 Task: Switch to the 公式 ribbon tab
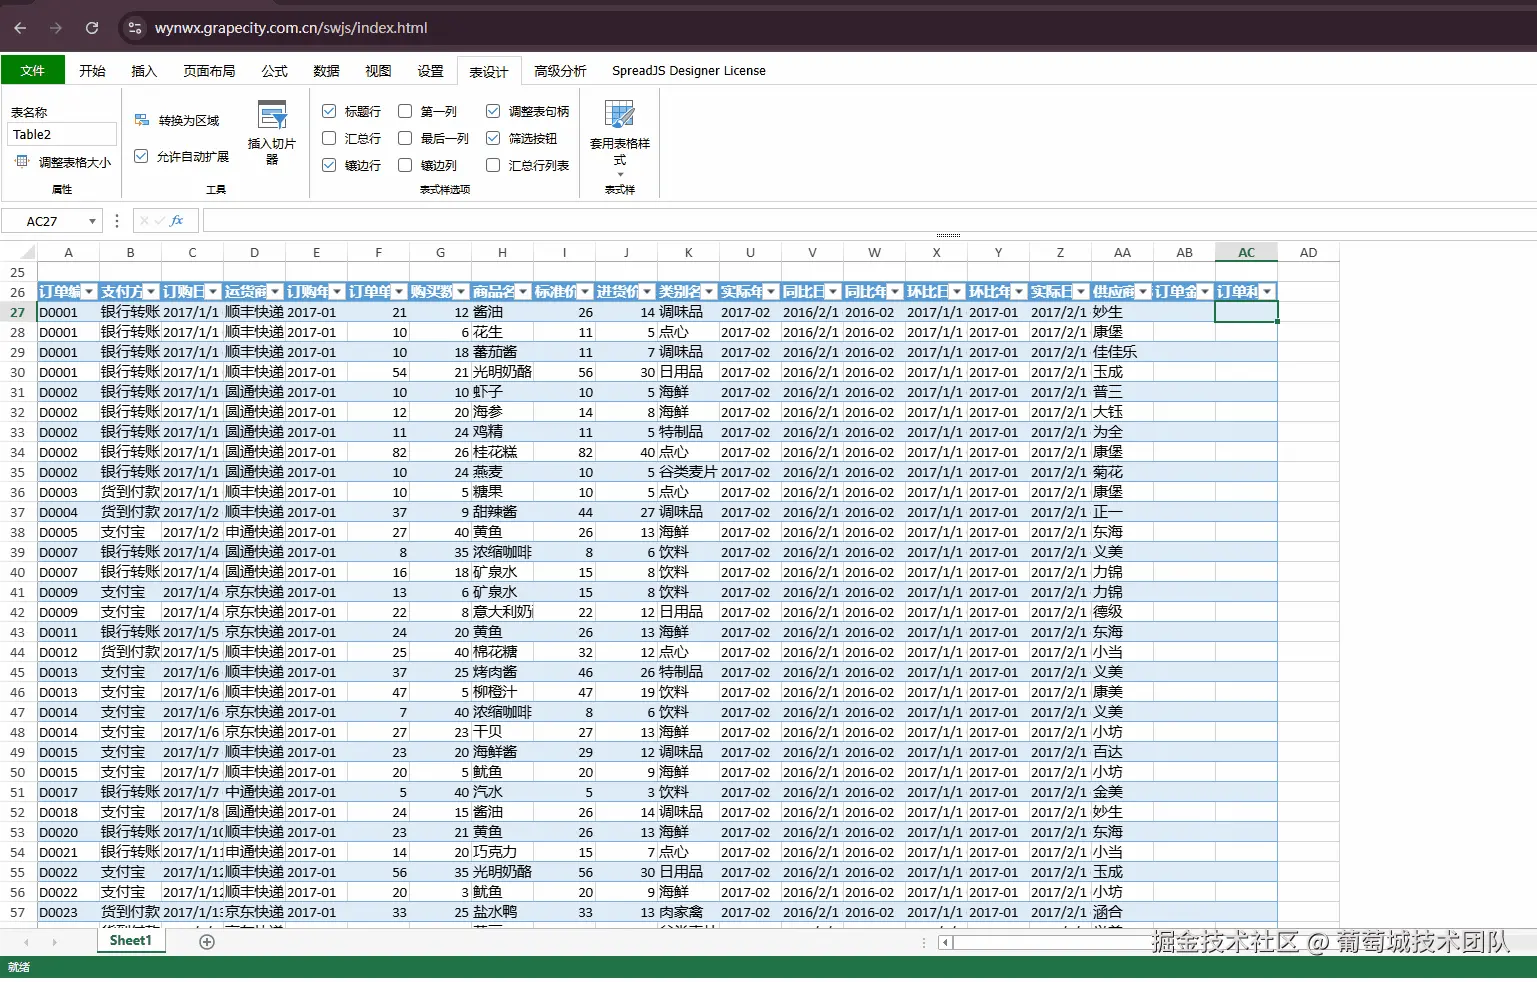274,70
